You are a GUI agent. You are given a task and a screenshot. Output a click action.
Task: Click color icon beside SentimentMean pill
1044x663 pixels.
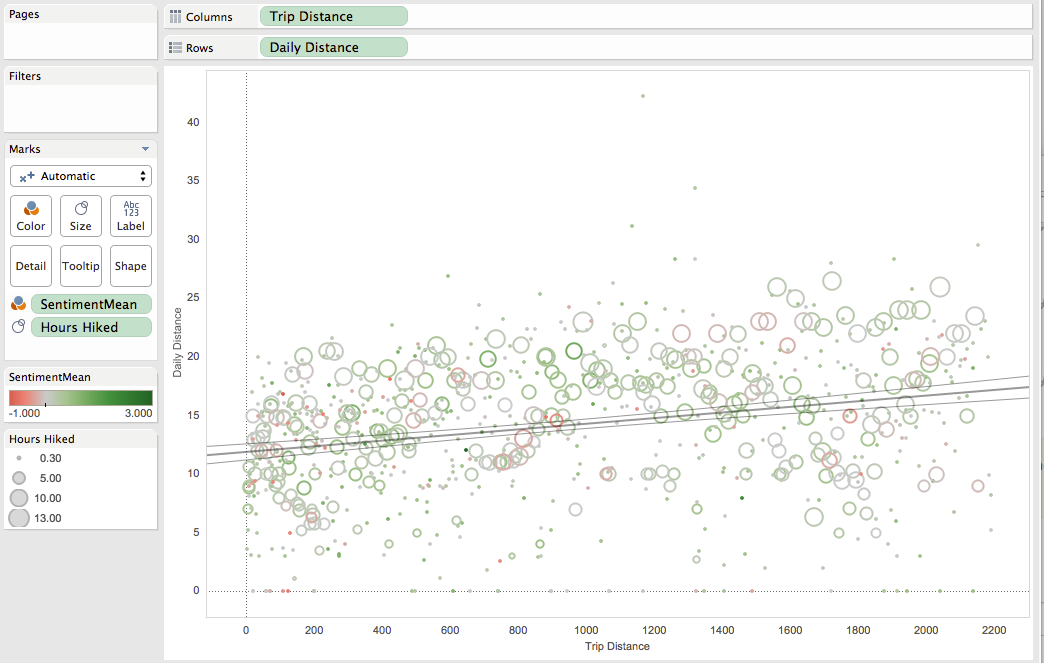(19, 304)
